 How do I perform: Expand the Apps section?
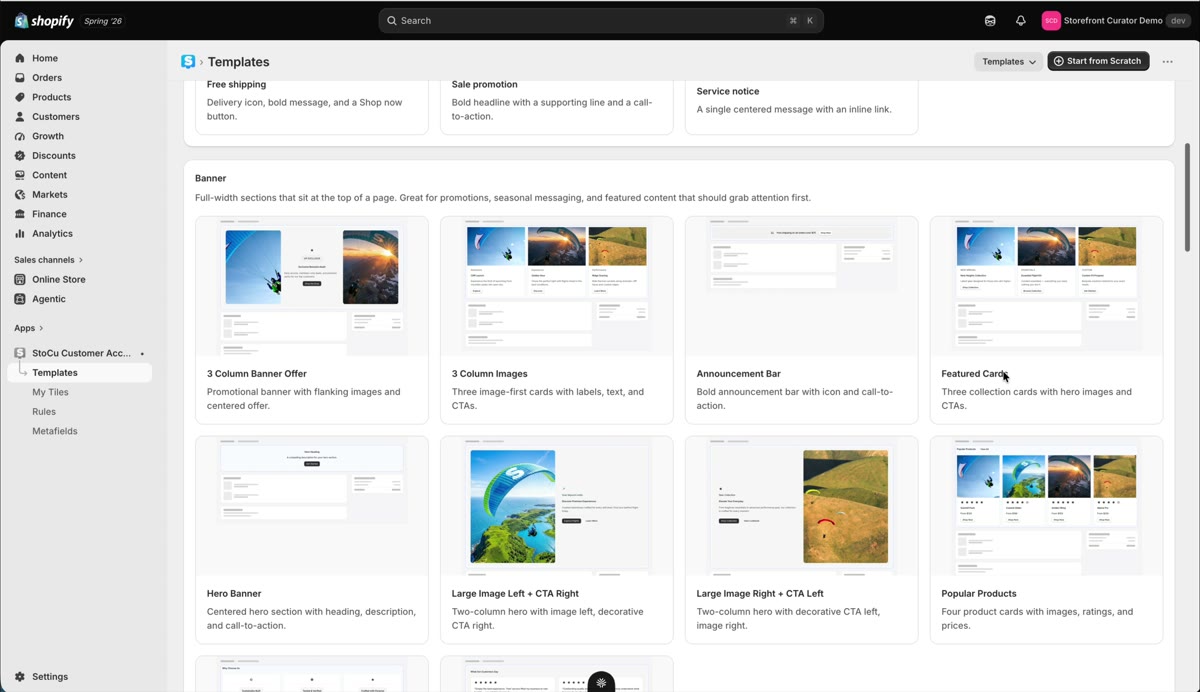28,328
